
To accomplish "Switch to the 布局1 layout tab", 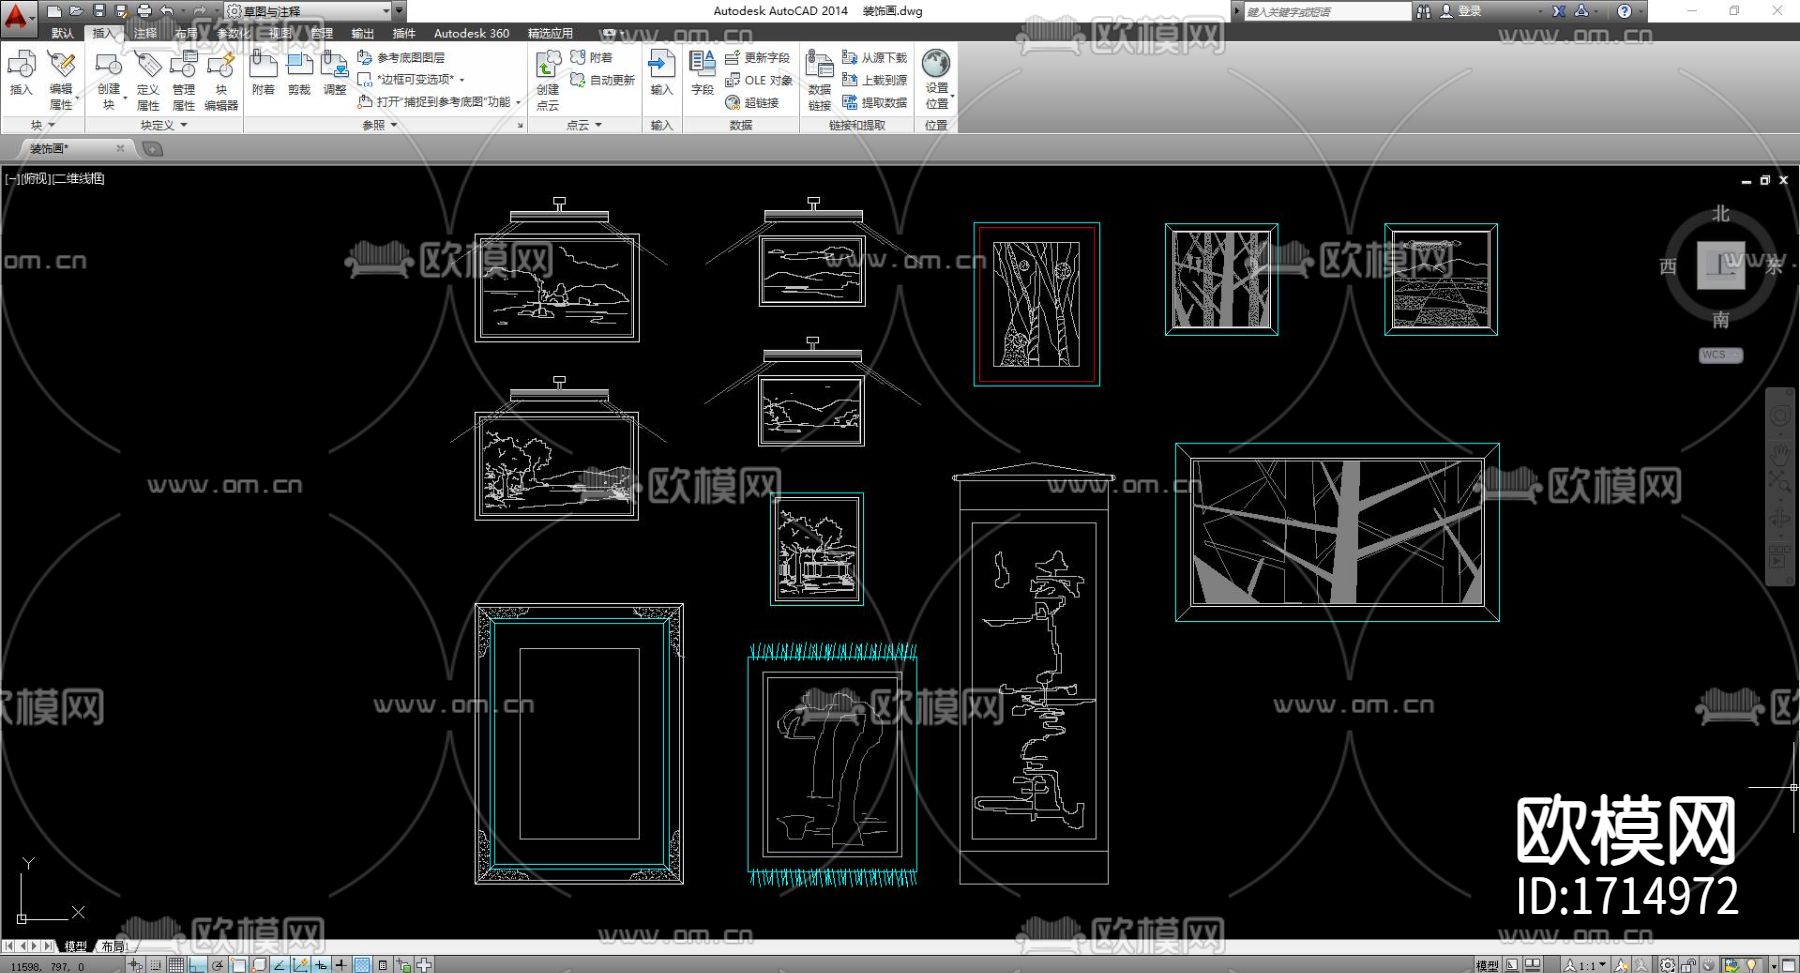I will 113,946.
